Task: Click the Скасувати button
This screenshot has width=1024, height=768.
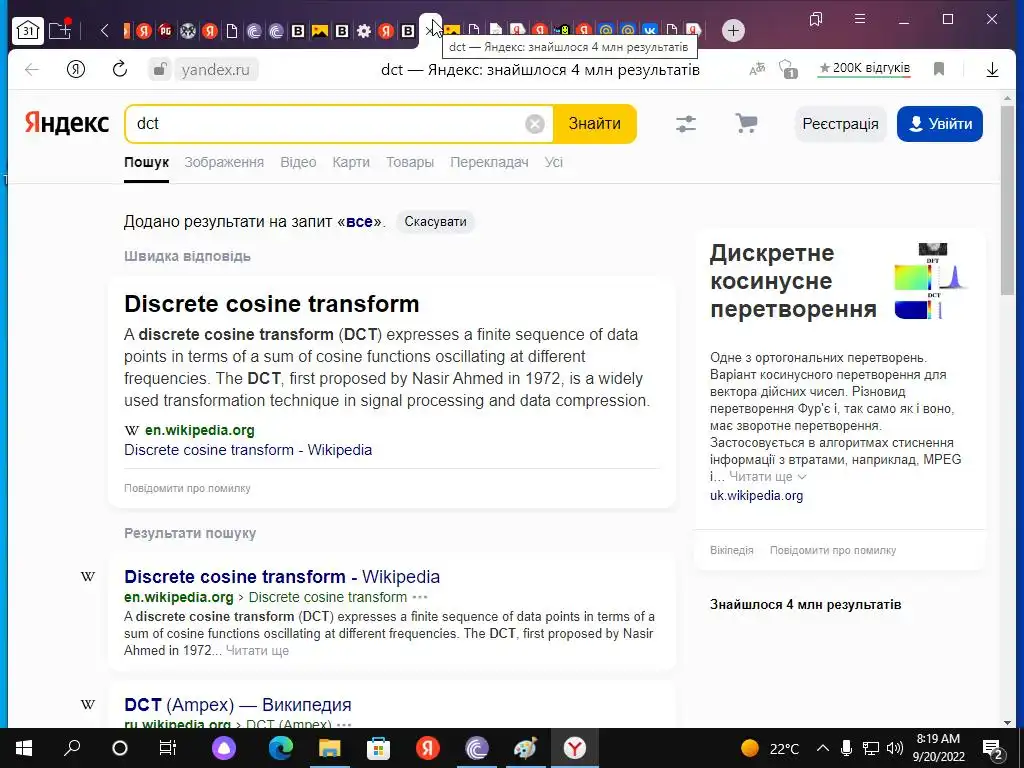Action: [436, 221]
